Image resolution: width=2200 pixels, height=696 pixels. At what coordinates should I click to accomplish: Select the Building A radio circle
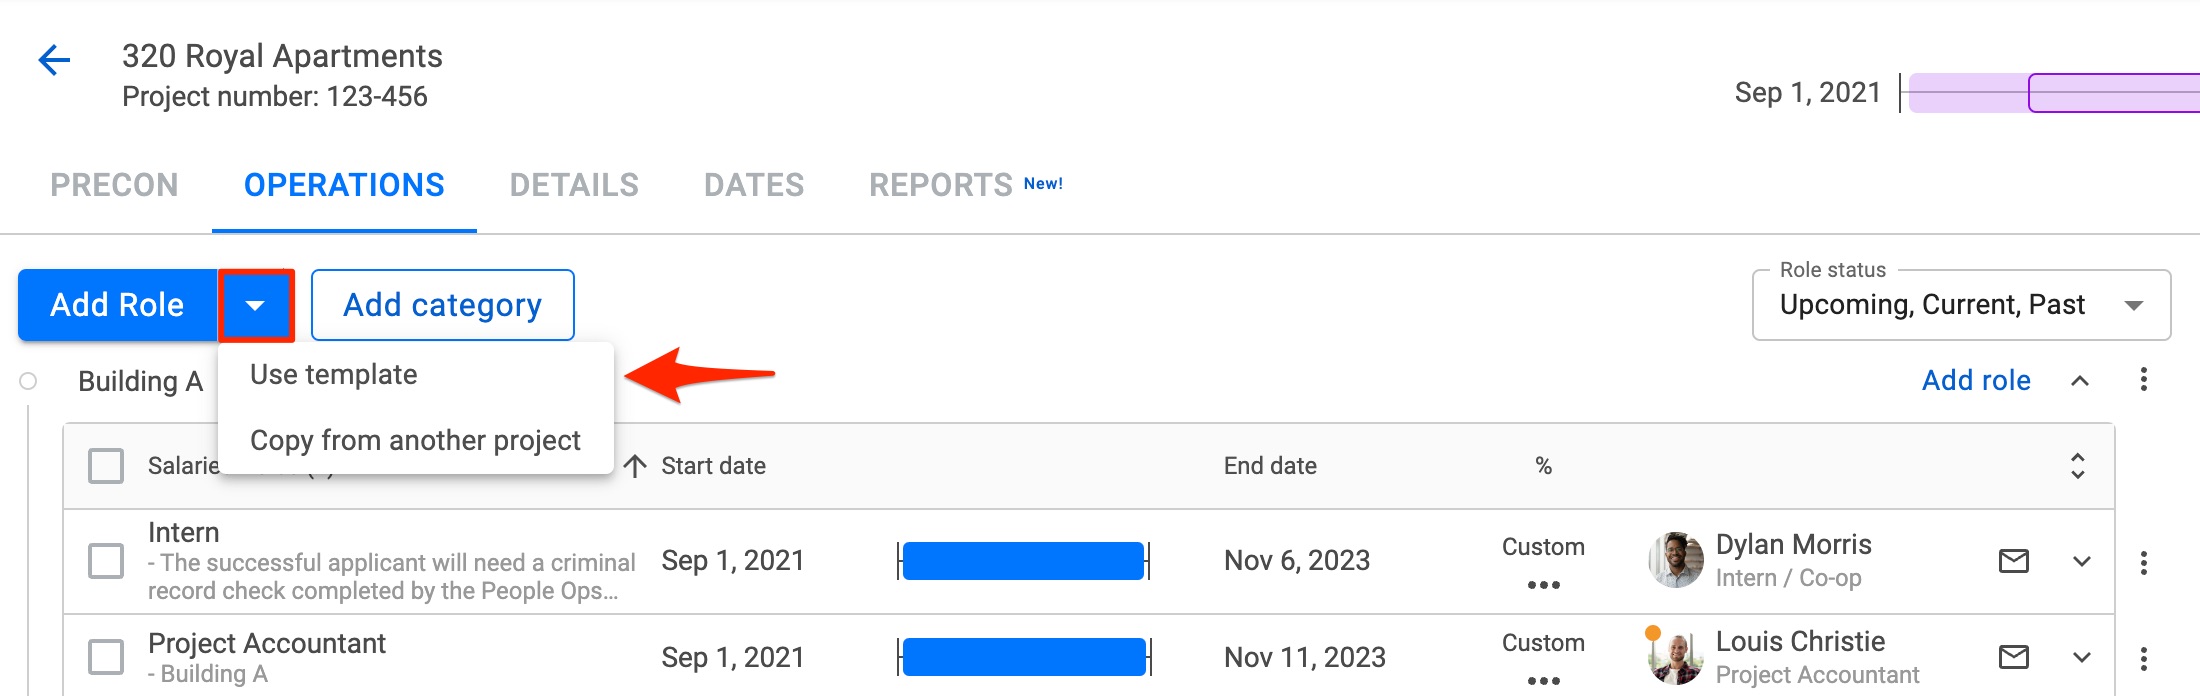(28, 381)
